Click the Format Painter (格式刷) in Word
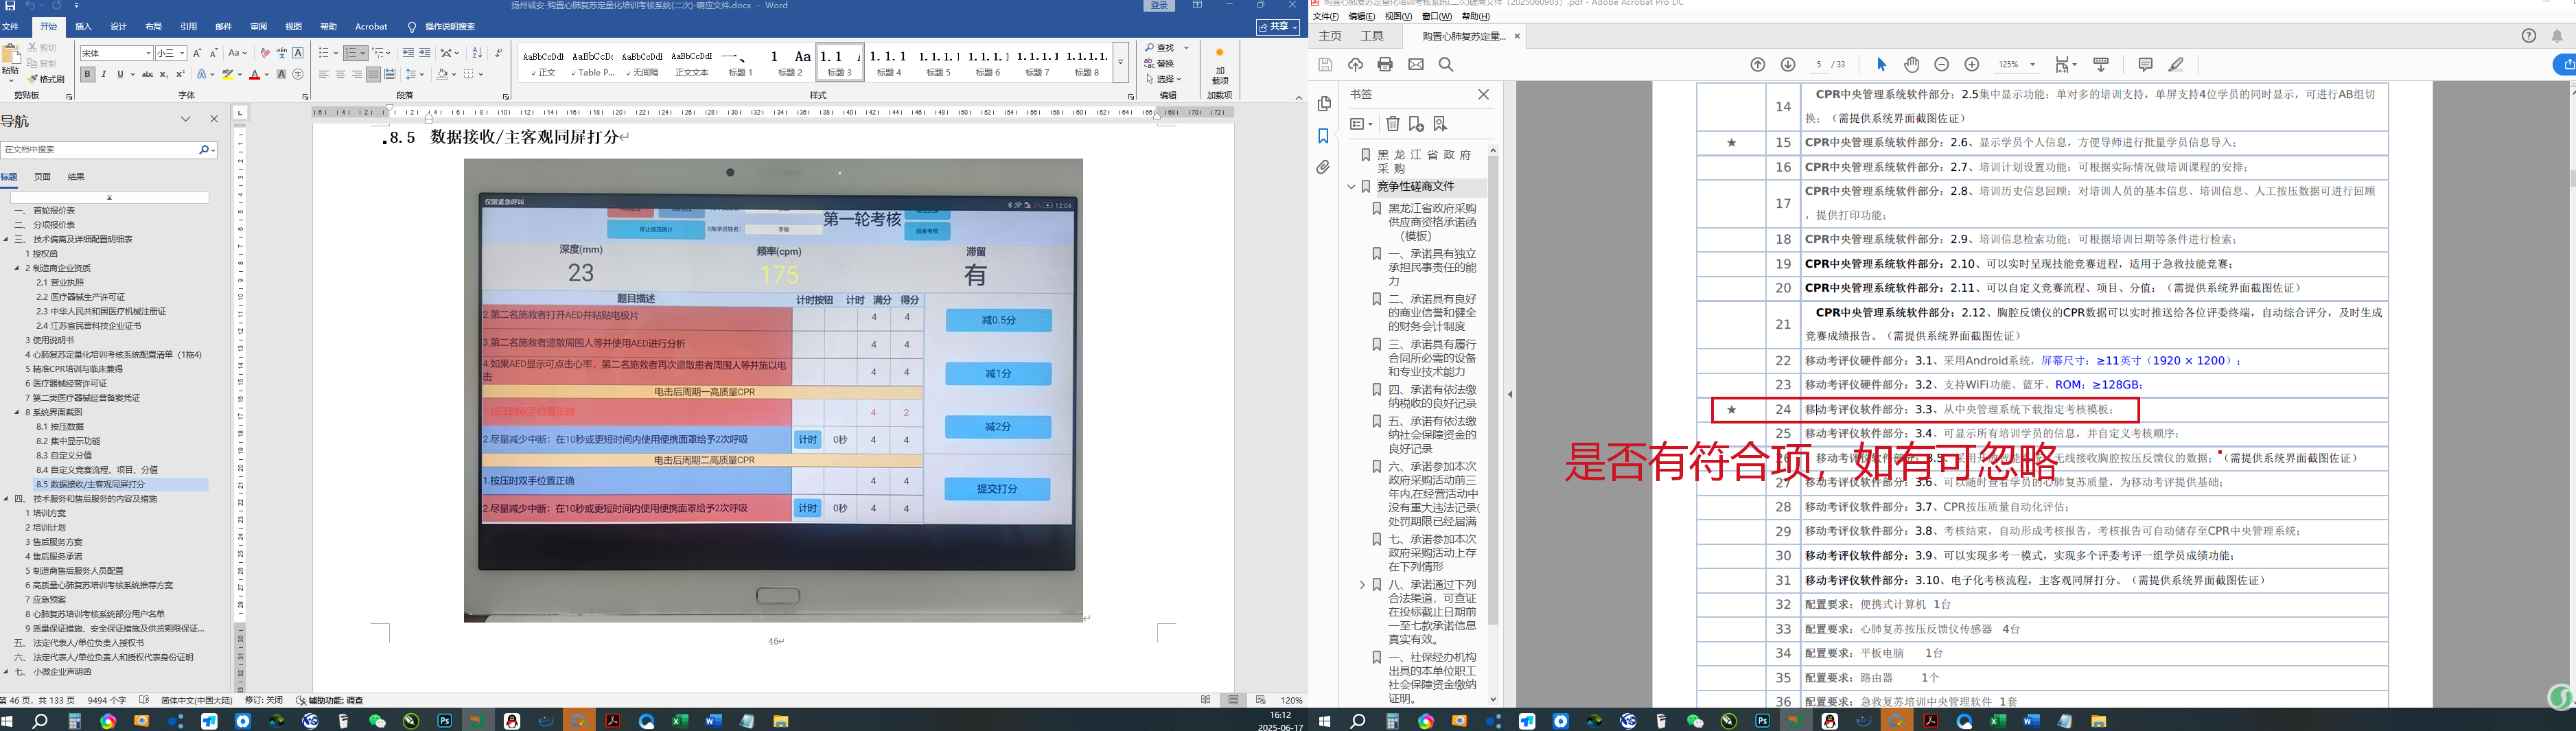This screenshot has height=731, width=2576. (46, 79)
